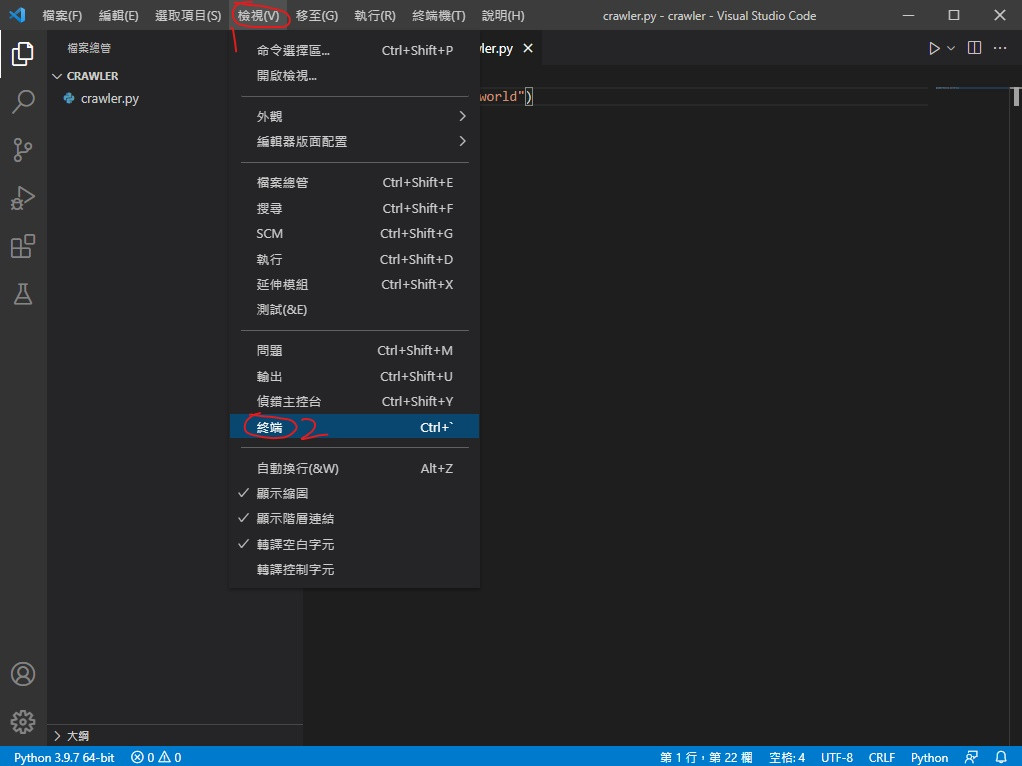Screen dimensions: 1022x766
Task: Open the Run and Debug activity icon
Action: [x=23, y=198]
